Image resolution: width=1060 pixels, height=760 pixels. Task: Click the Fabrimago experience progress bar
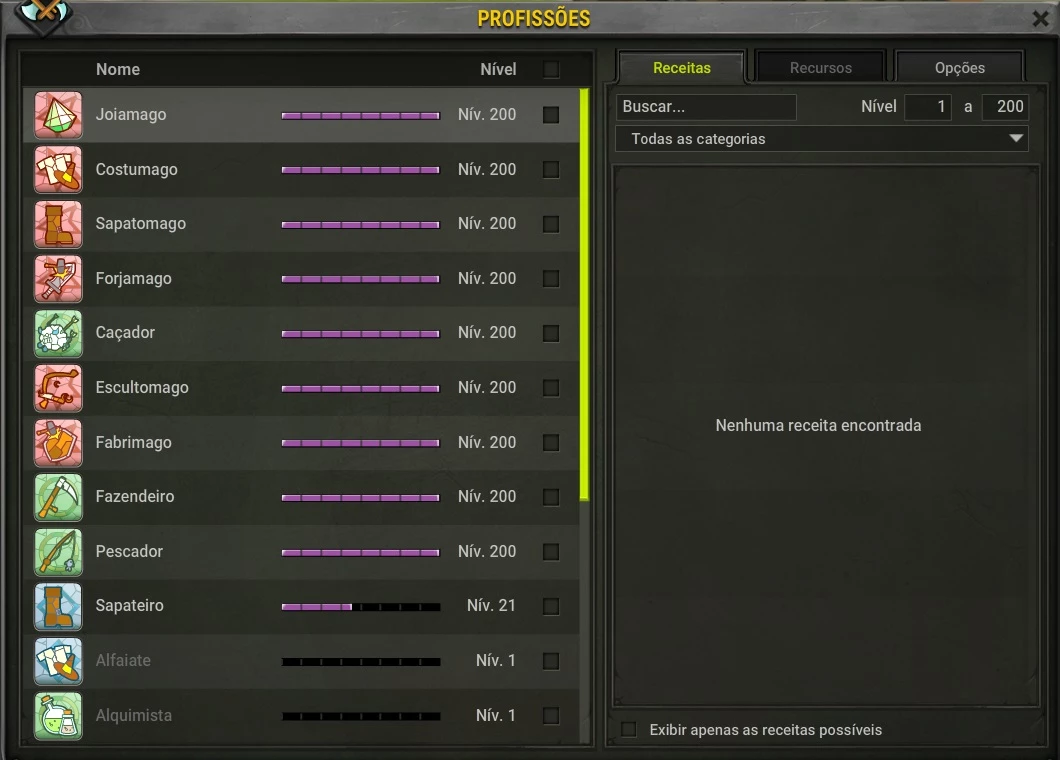click(x=360, y=443)
